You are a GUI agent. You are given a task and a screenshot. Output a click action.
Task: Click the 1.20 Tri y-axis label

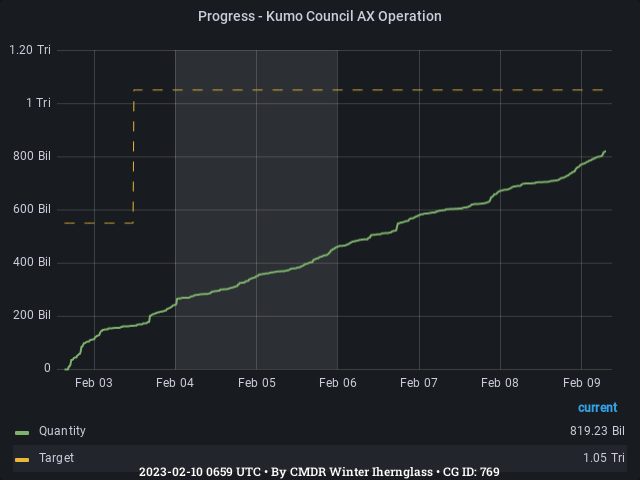pyautogui.click(x=30, y=50)
